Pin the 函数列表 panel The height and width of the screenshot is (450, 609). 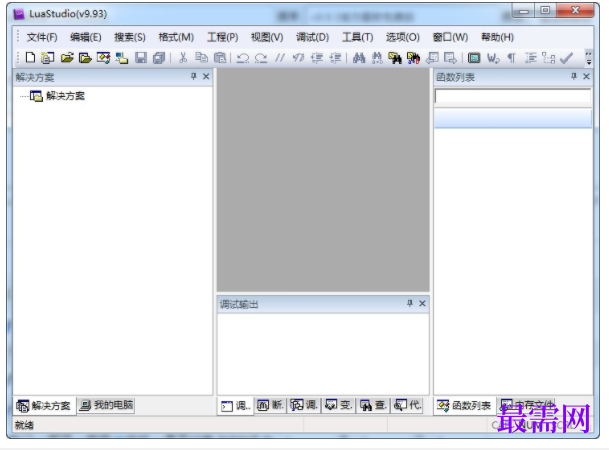coord(574,76)
